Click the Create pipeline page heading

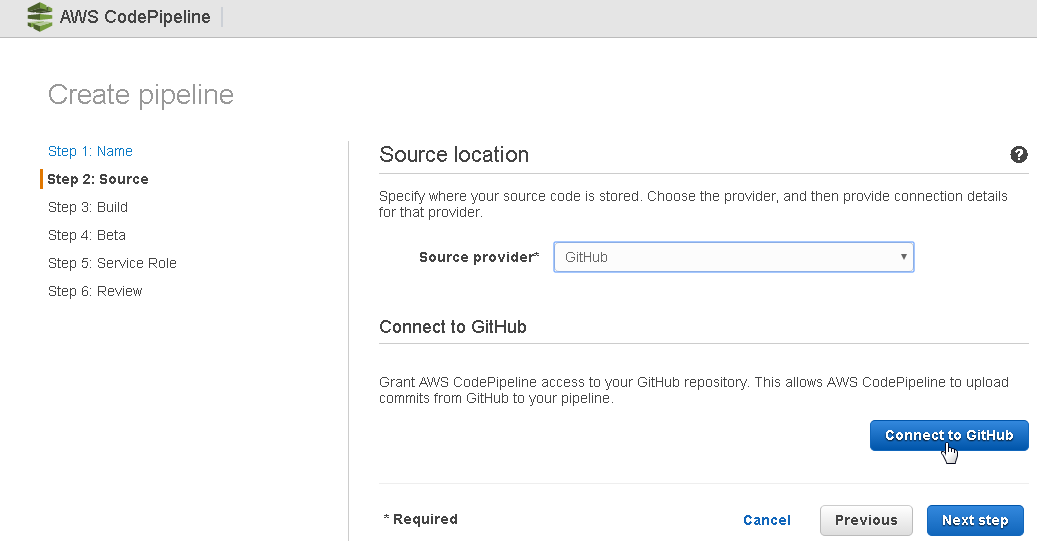click(141, 95)
